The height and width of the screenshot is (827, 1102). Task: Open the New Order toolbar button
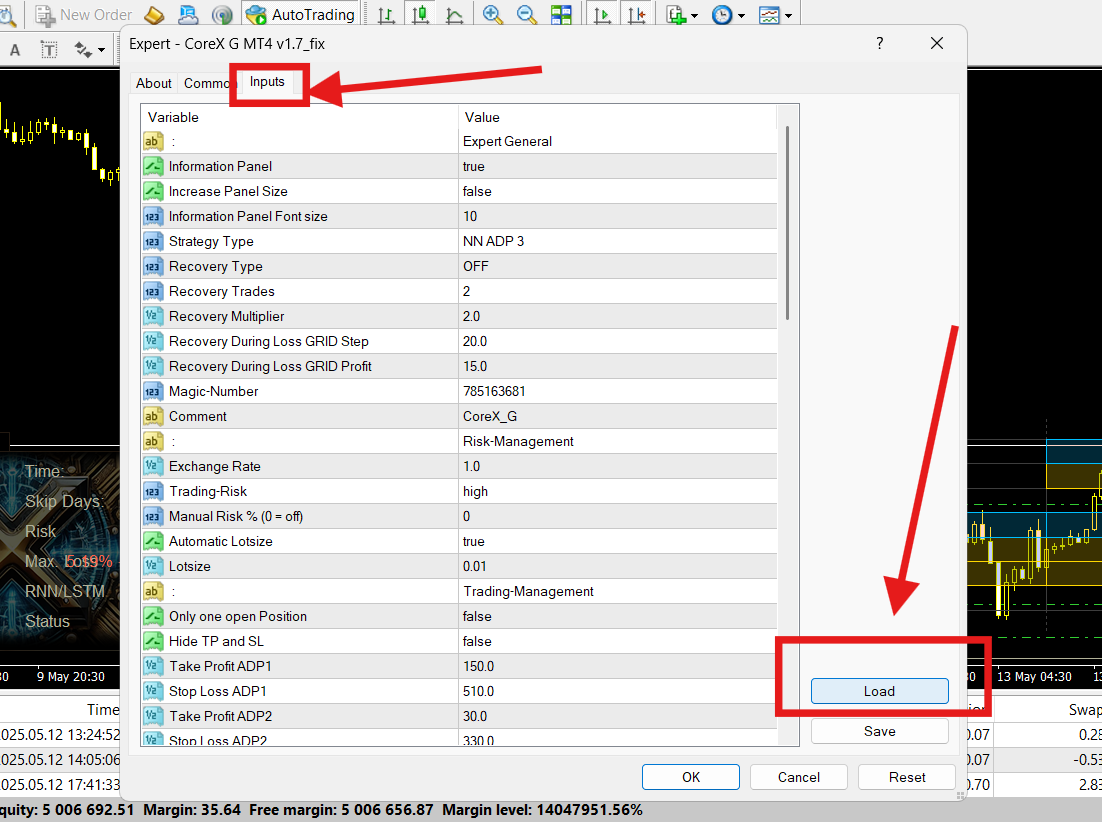[84, 15]
